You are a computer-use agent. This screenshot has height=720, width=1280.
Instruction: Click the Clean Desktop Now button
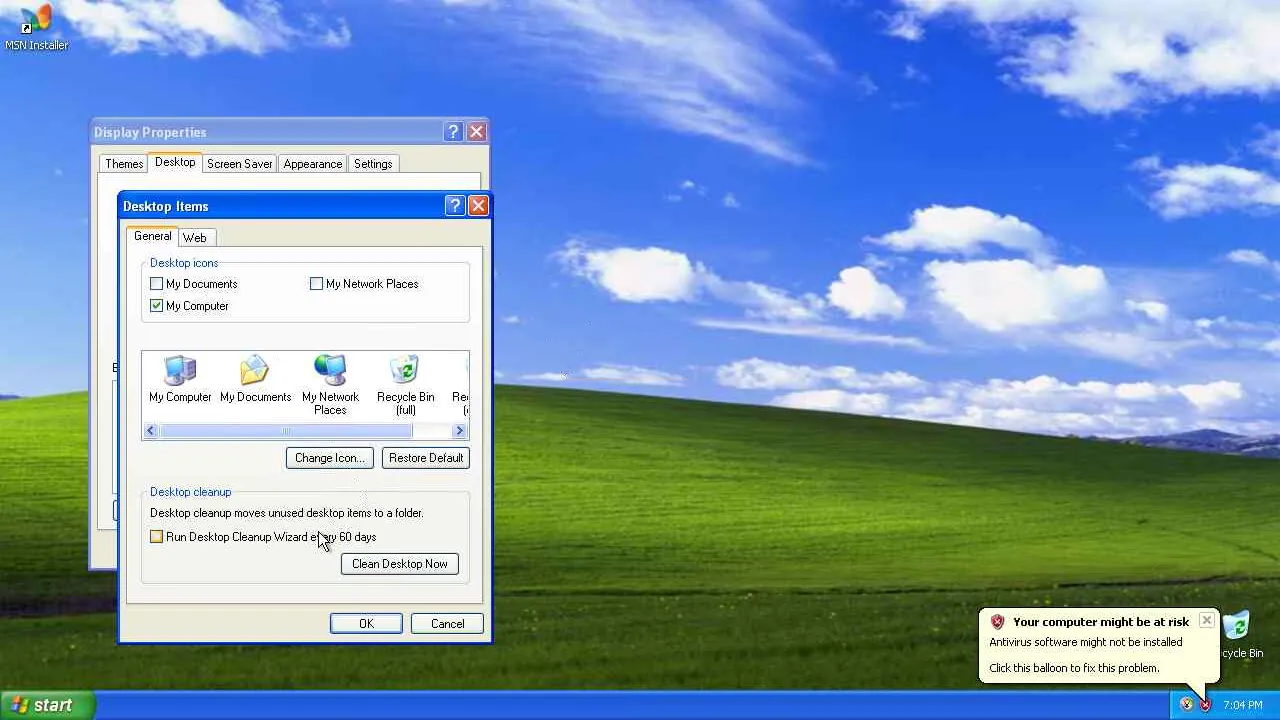400,564
